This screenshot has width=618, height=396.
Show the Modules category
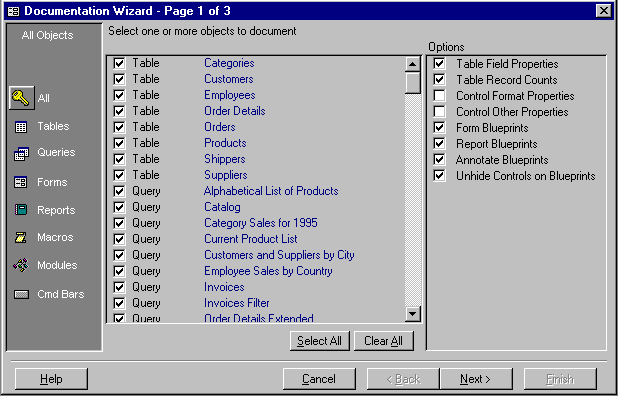57,265
